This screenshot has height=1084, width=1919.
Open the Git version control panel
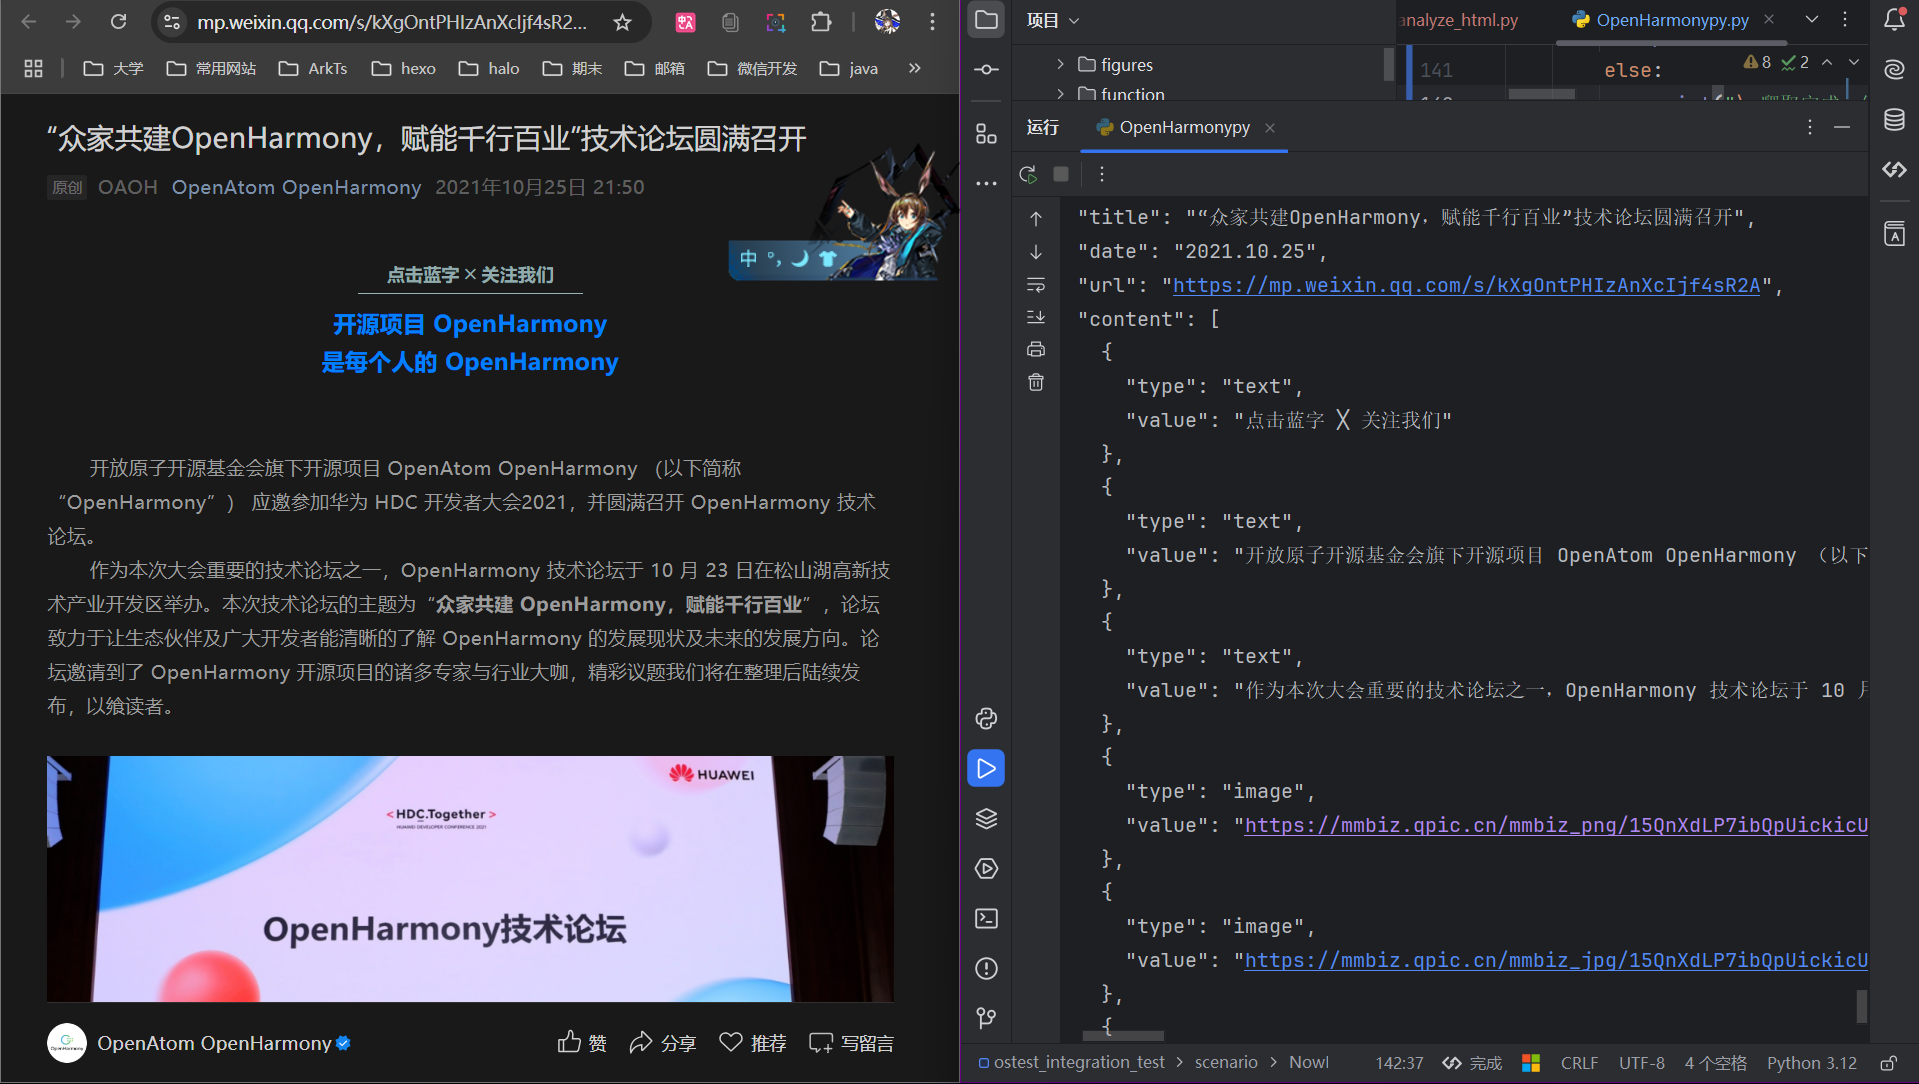[x=986, y=1018]
